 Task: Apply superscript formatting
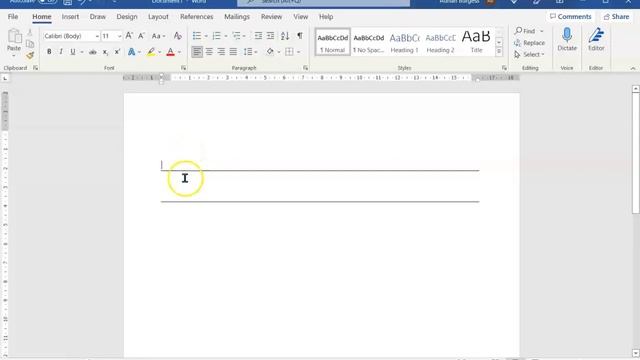tap(117, 52)
